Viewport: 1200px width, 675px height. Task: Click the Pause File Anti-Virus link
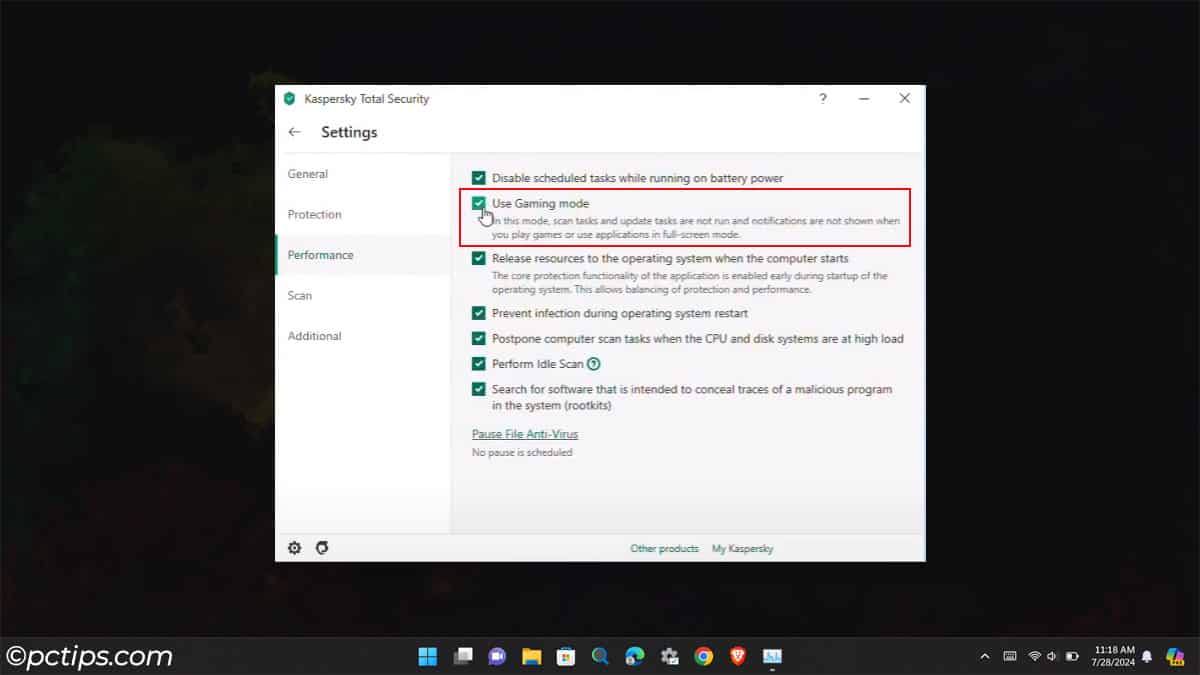[x=525, y=433]
